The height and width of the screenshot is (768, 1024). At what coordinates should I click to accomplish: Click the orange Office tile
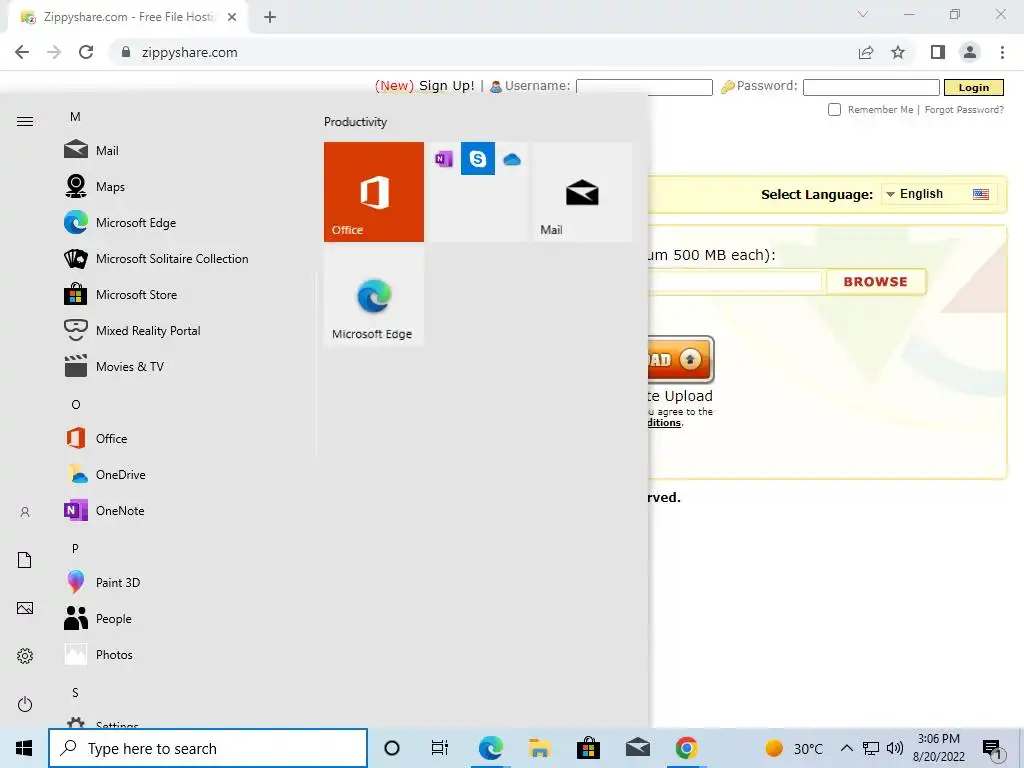coord(374,192)
